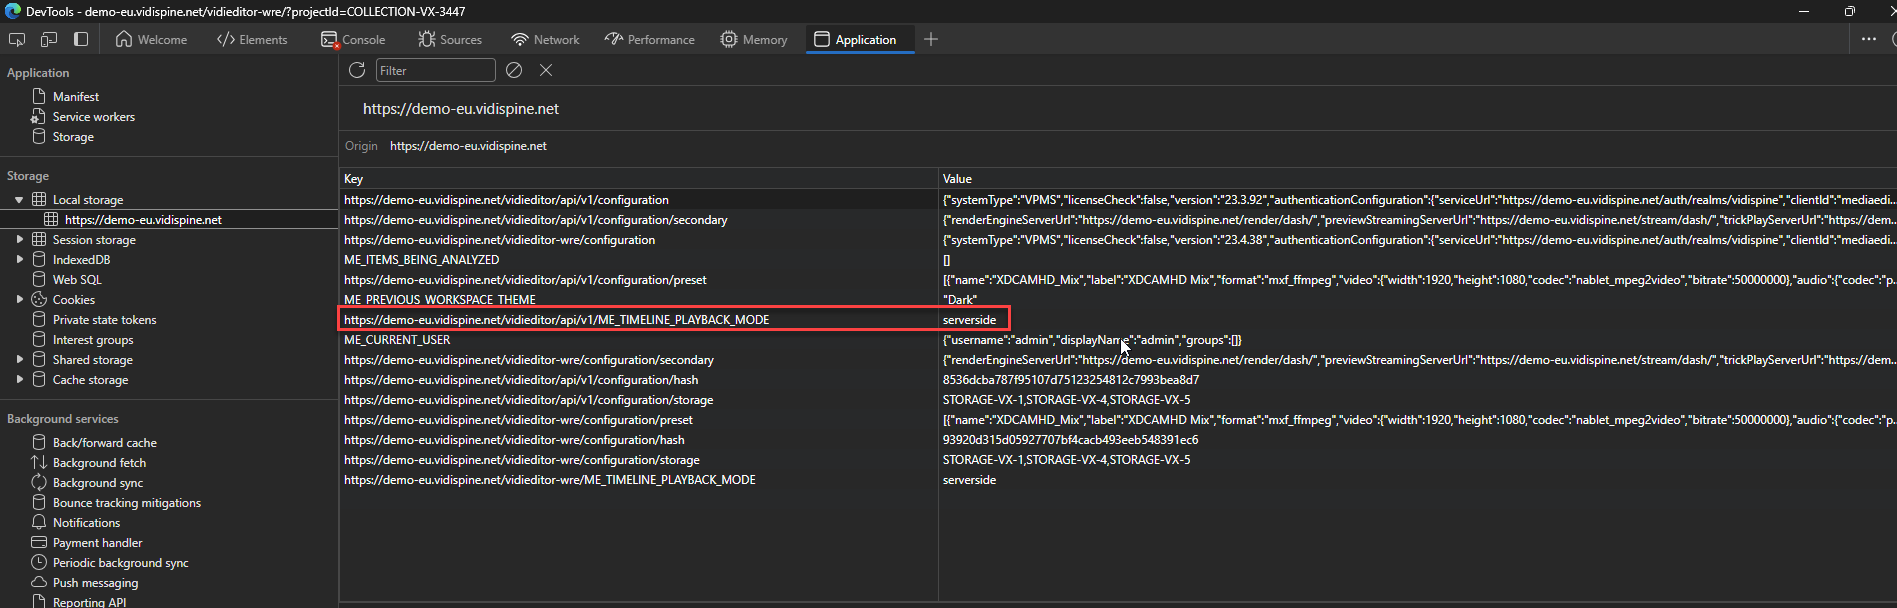Switch to the Network tab
This screenshot has height=608, width=1897.
click(x=545, y=39)
